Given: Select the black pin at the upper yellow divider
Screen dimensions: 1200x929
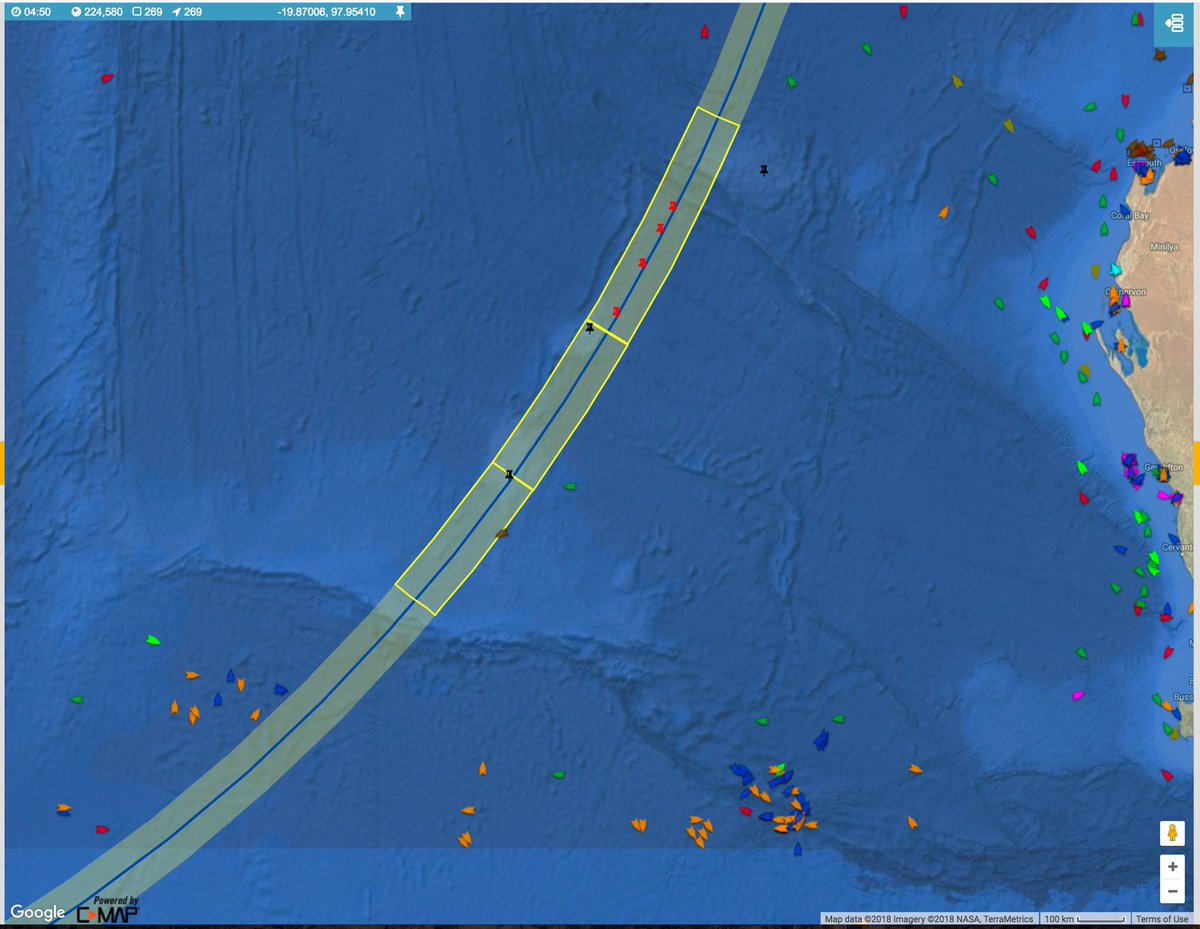Looking at the screenshot, I should 589,327.
